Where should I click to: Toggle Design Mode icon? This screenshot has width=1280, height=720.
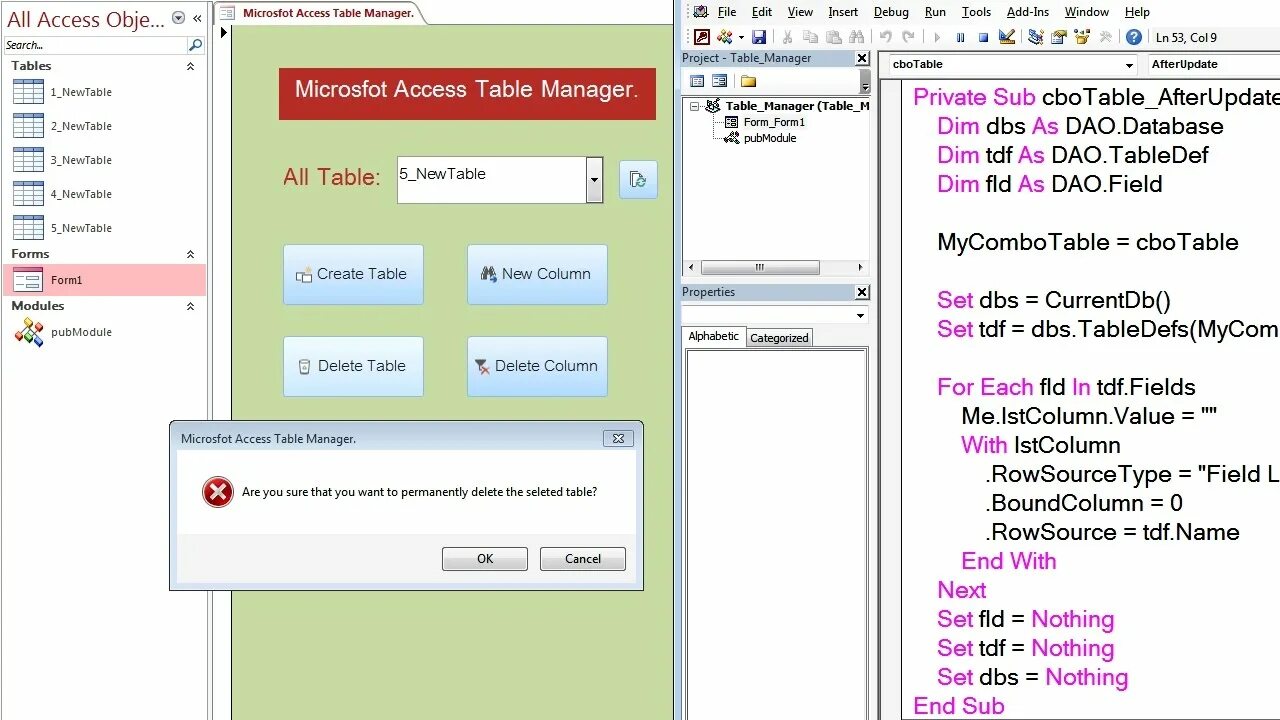click(1006, 37)
